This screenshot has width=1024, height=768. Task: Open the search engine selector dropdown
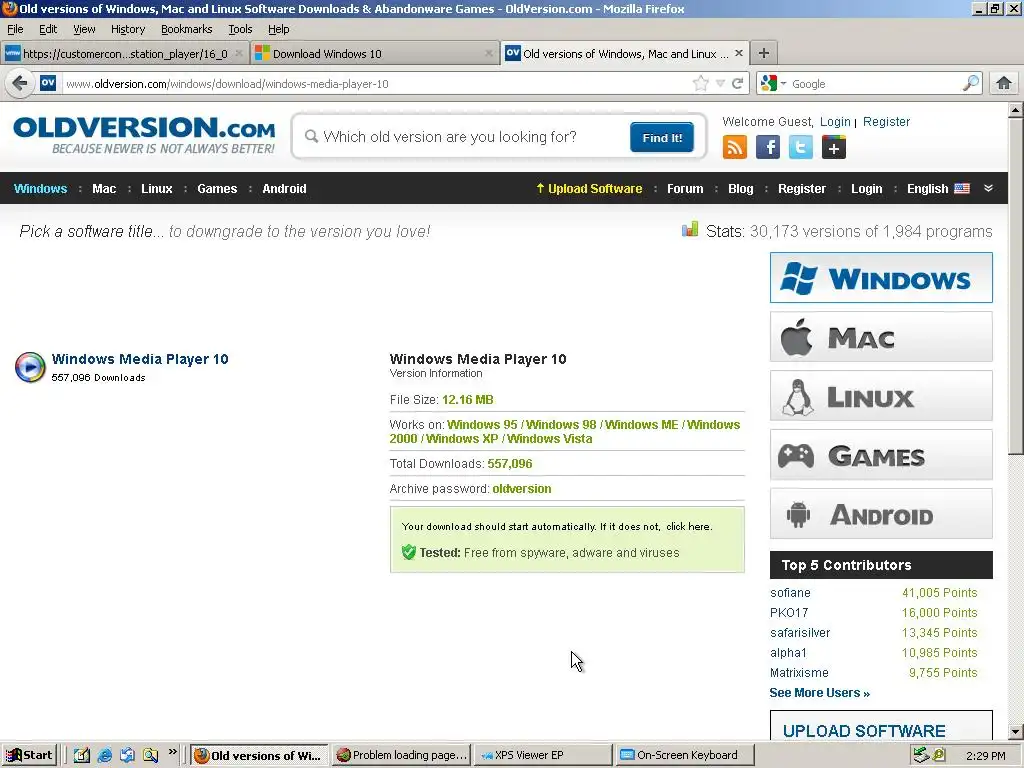(x=783, y=84)
